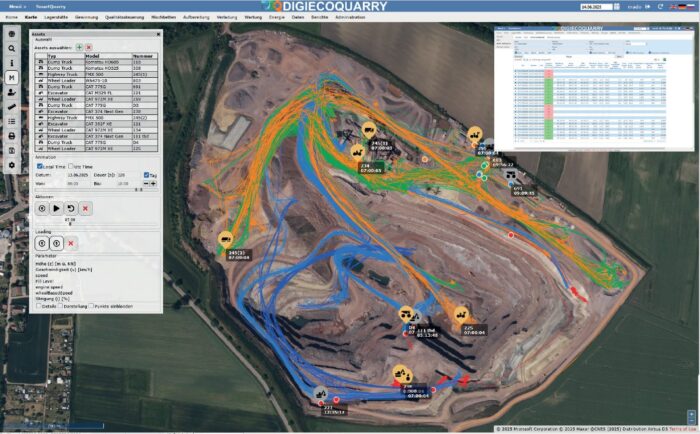700x434 pixels.
Task: Check the Details checkbox
Action: point(39,306)
